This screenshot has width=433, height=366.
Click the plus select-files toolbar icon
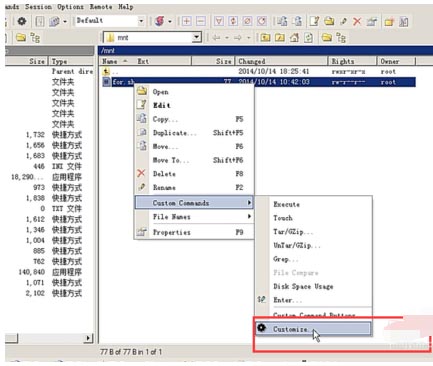pyautogui.click(x=187, y=21)
